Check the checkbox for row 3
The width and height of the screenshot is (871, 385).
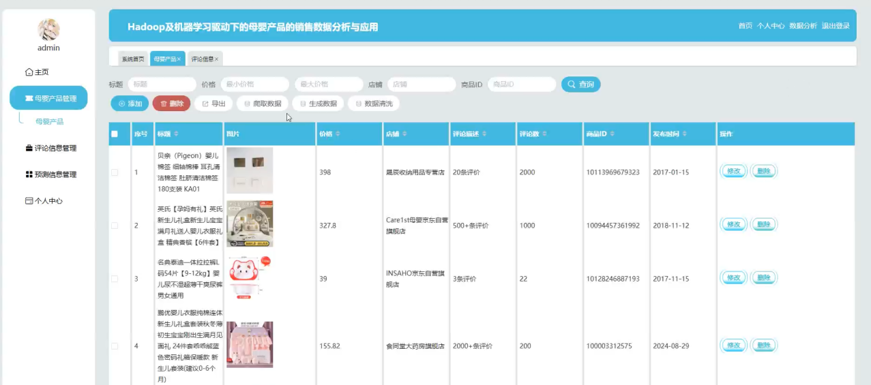[114, 278]
